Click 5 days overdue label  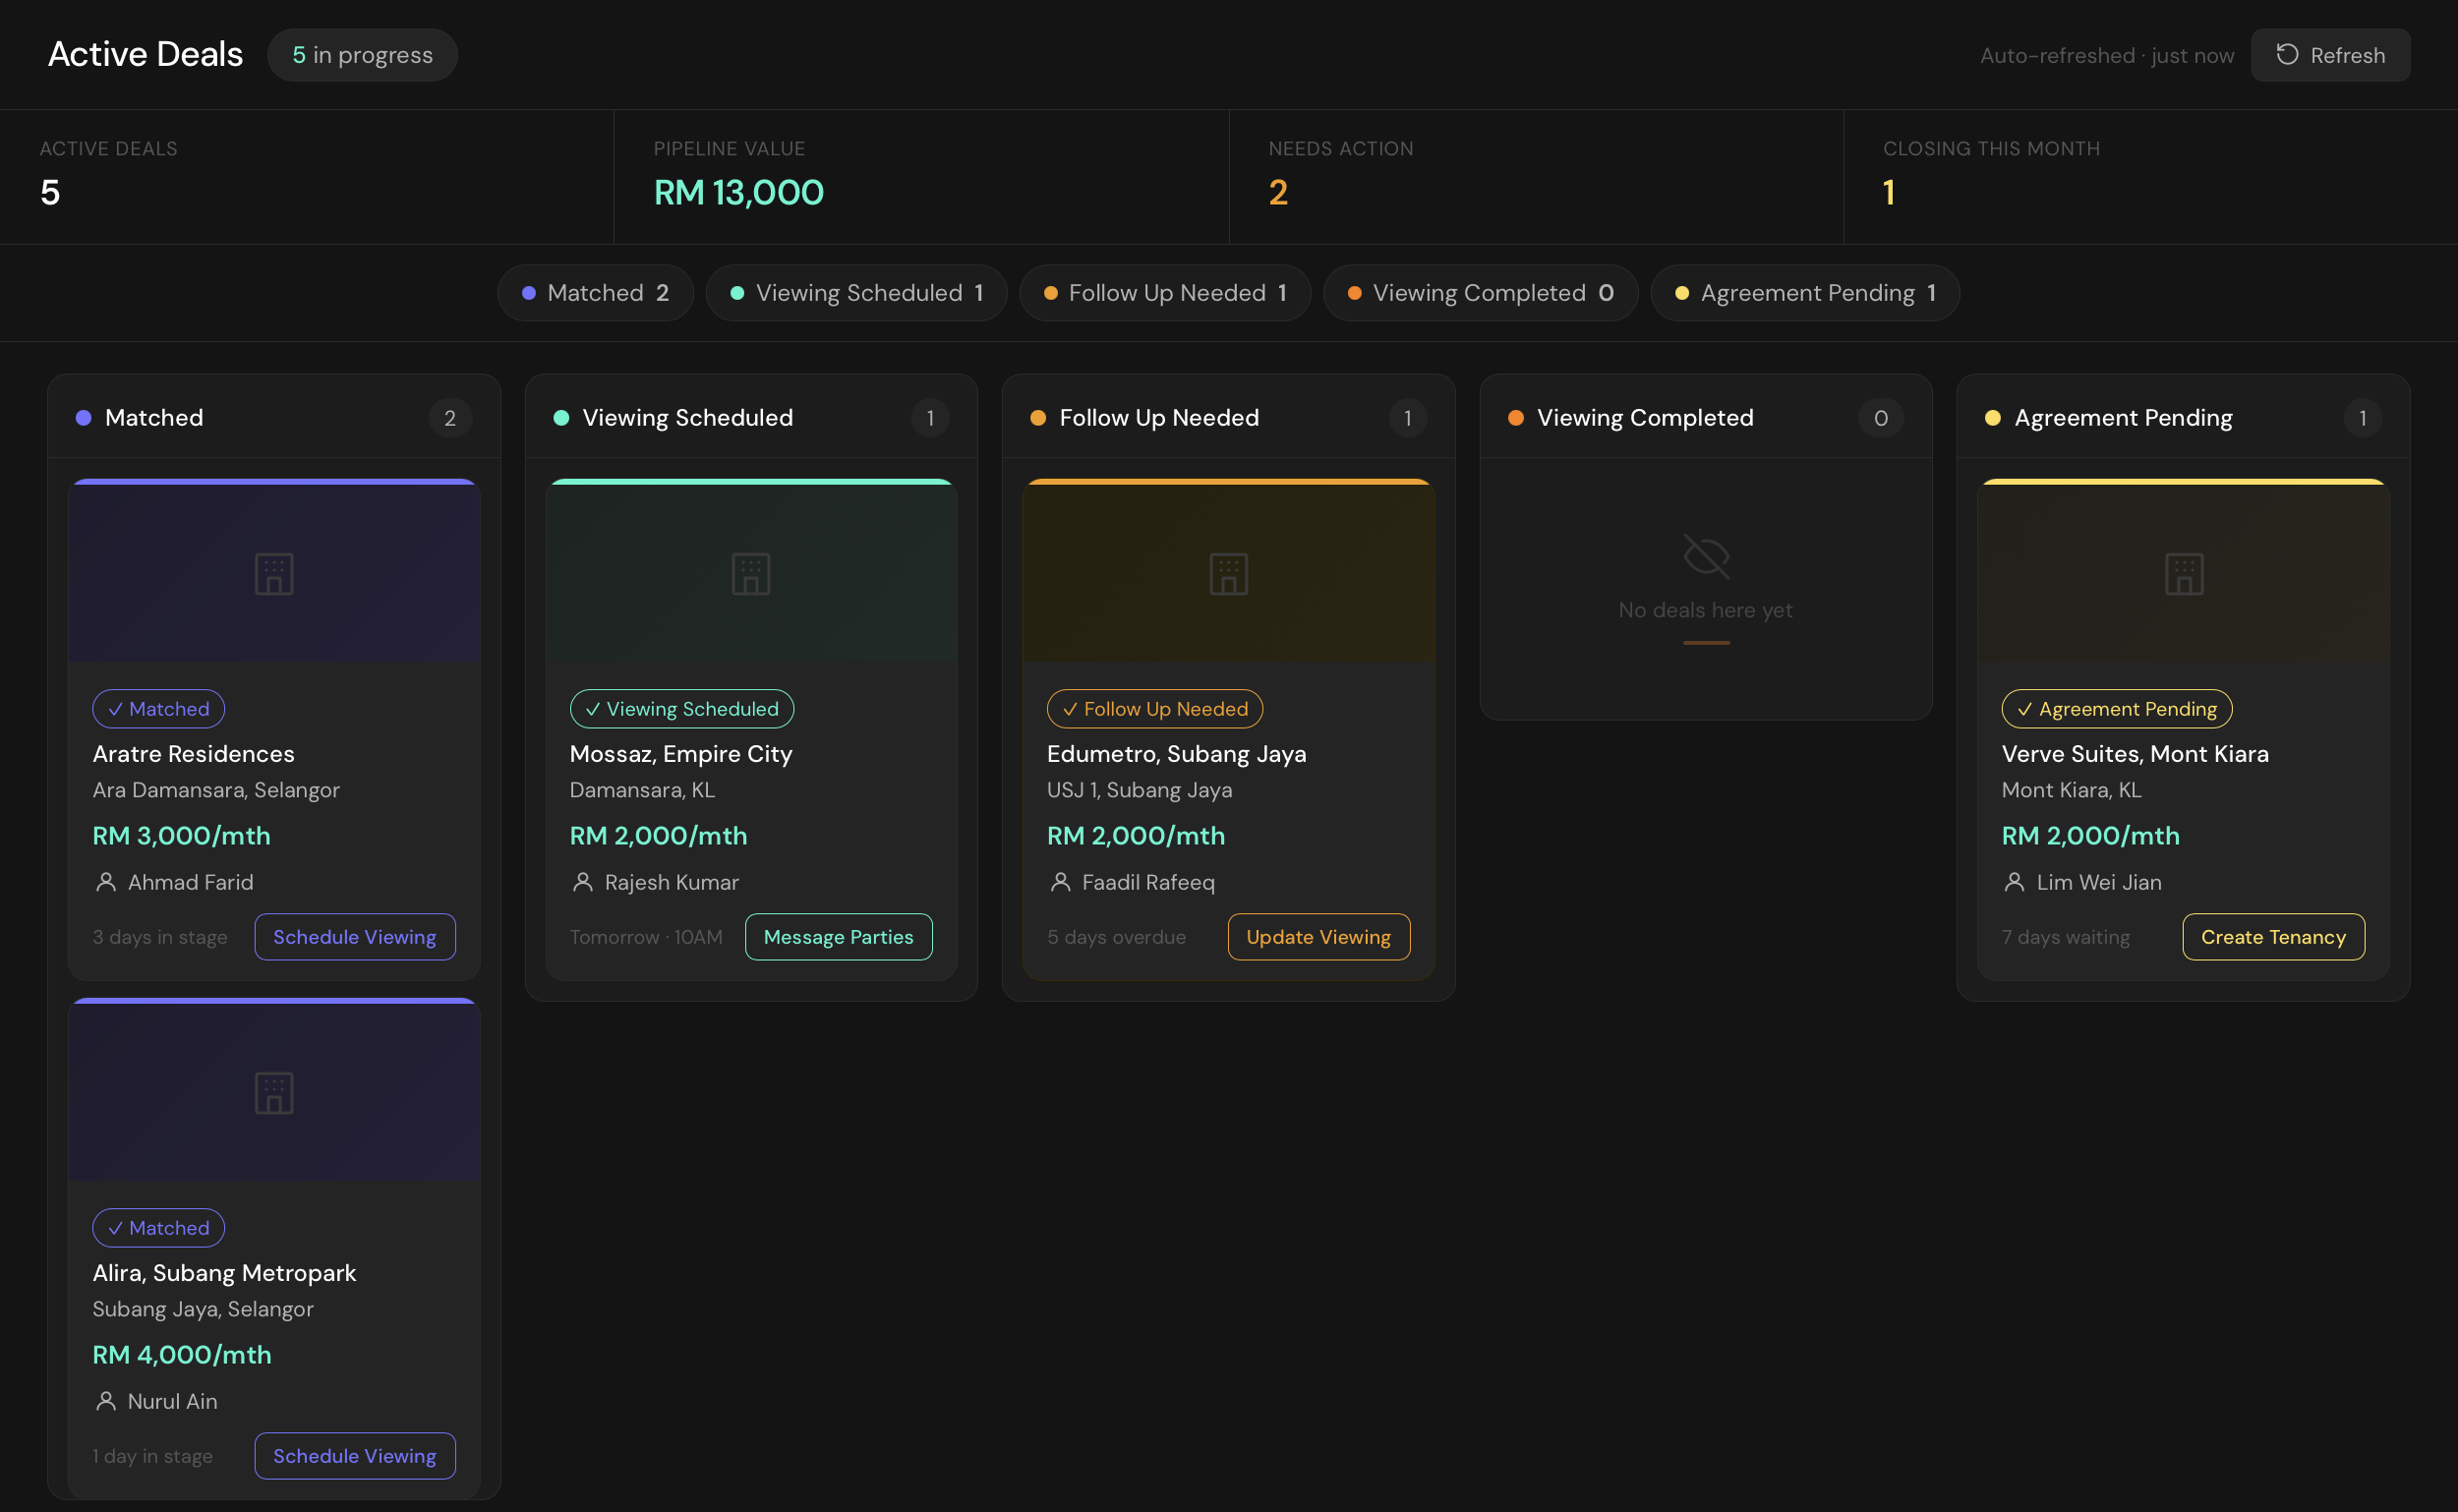1116,937
